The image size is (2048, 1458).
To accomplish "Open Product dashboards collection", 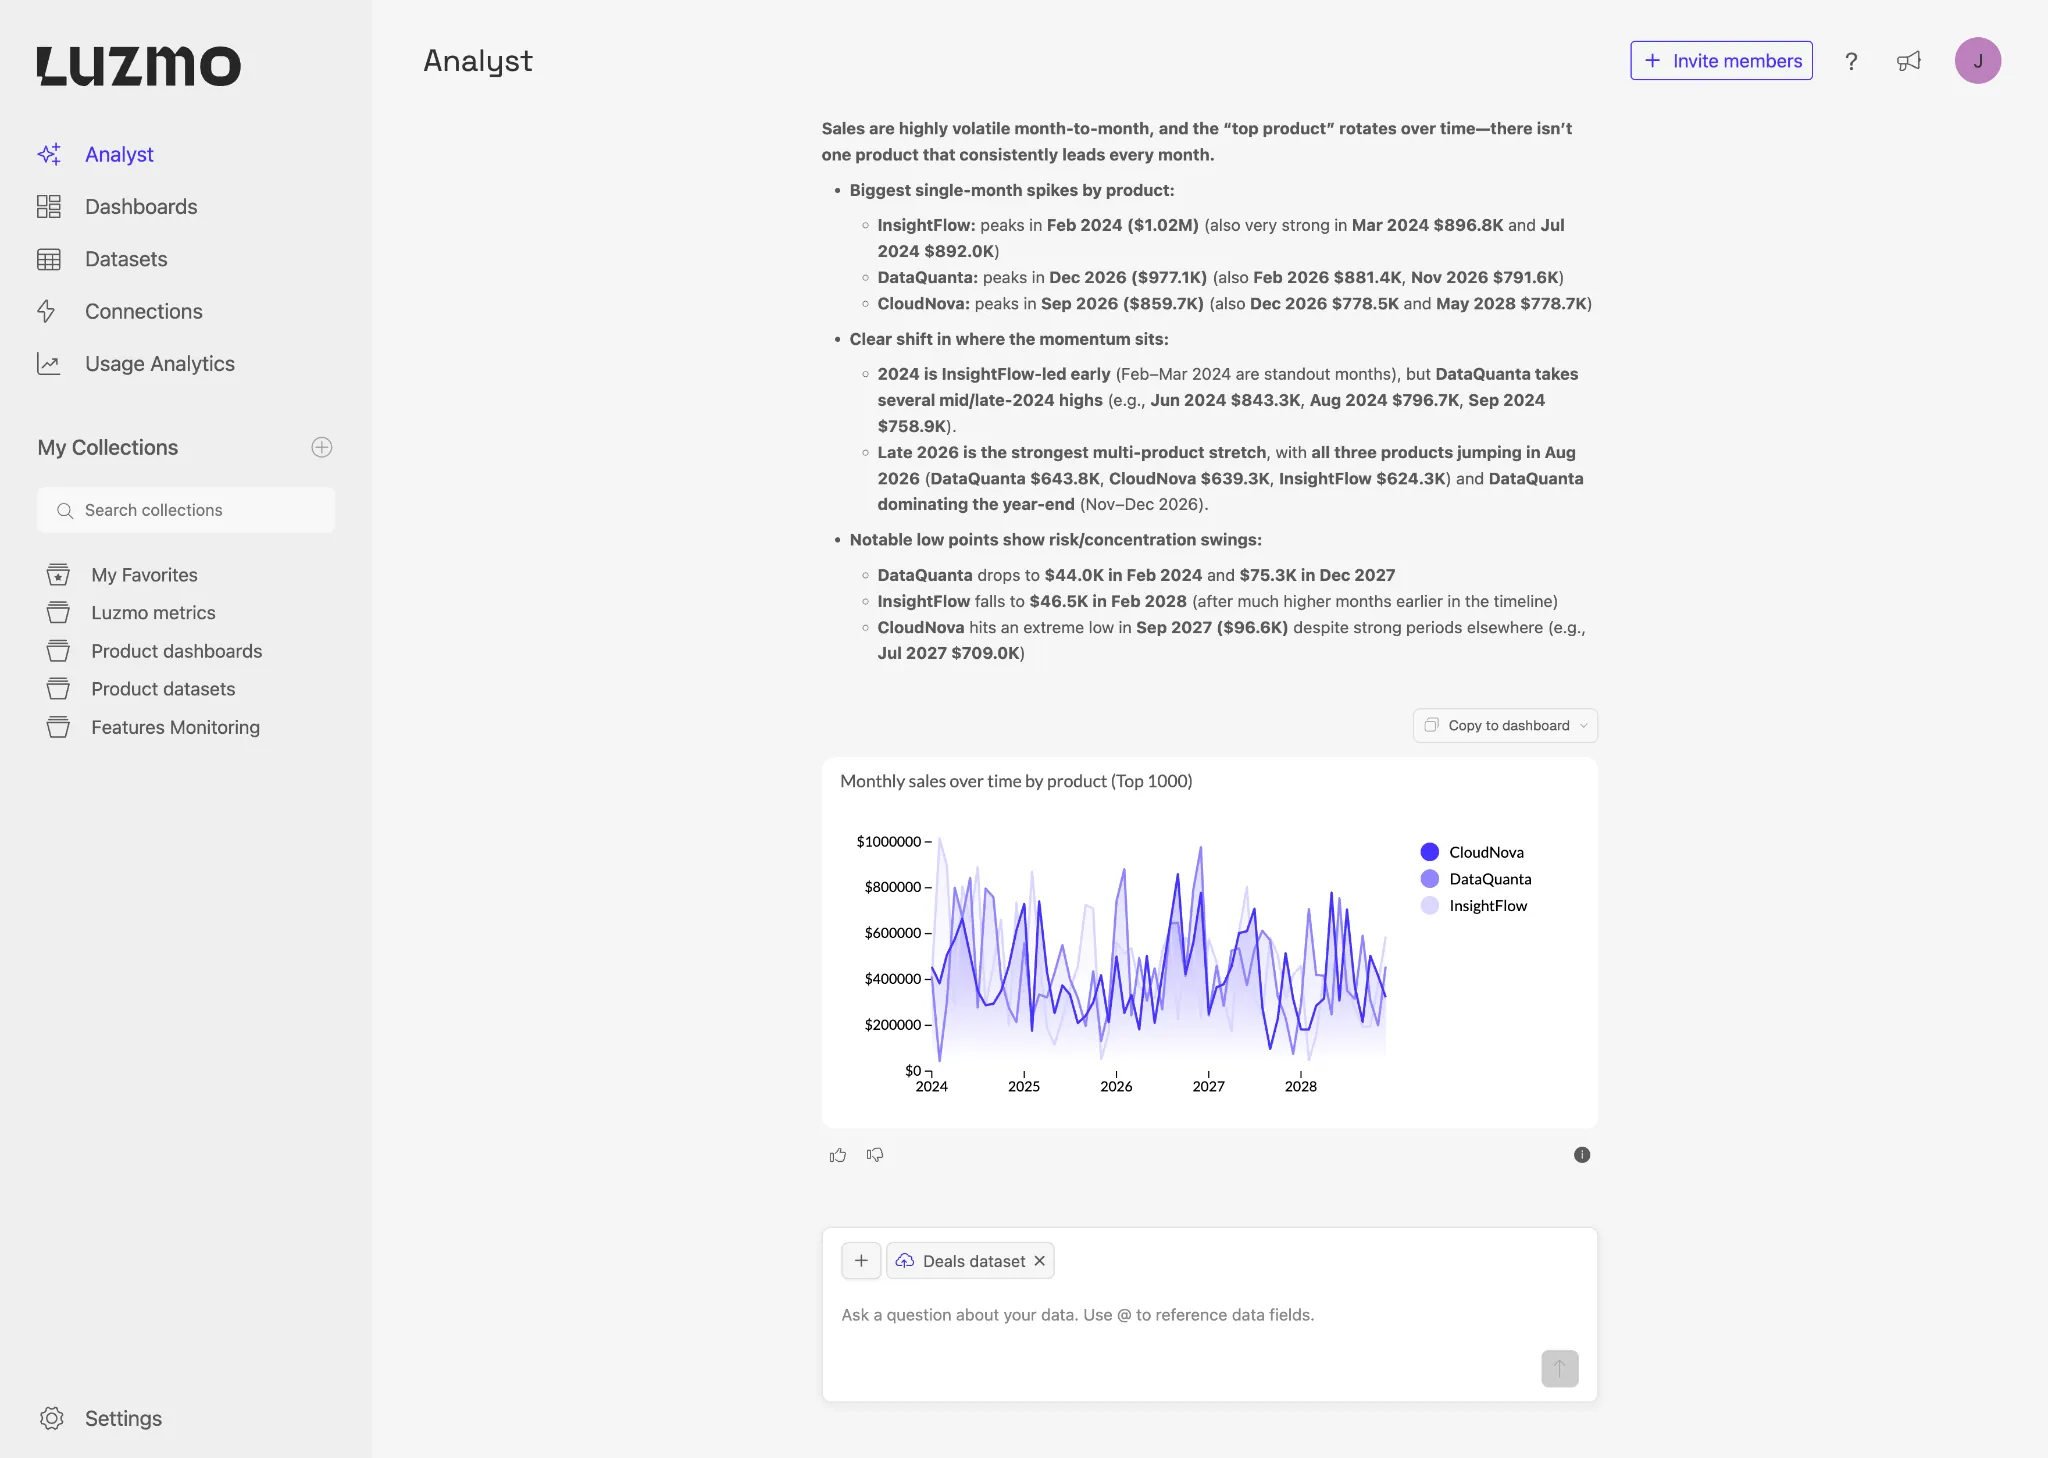I will point(177,651).
